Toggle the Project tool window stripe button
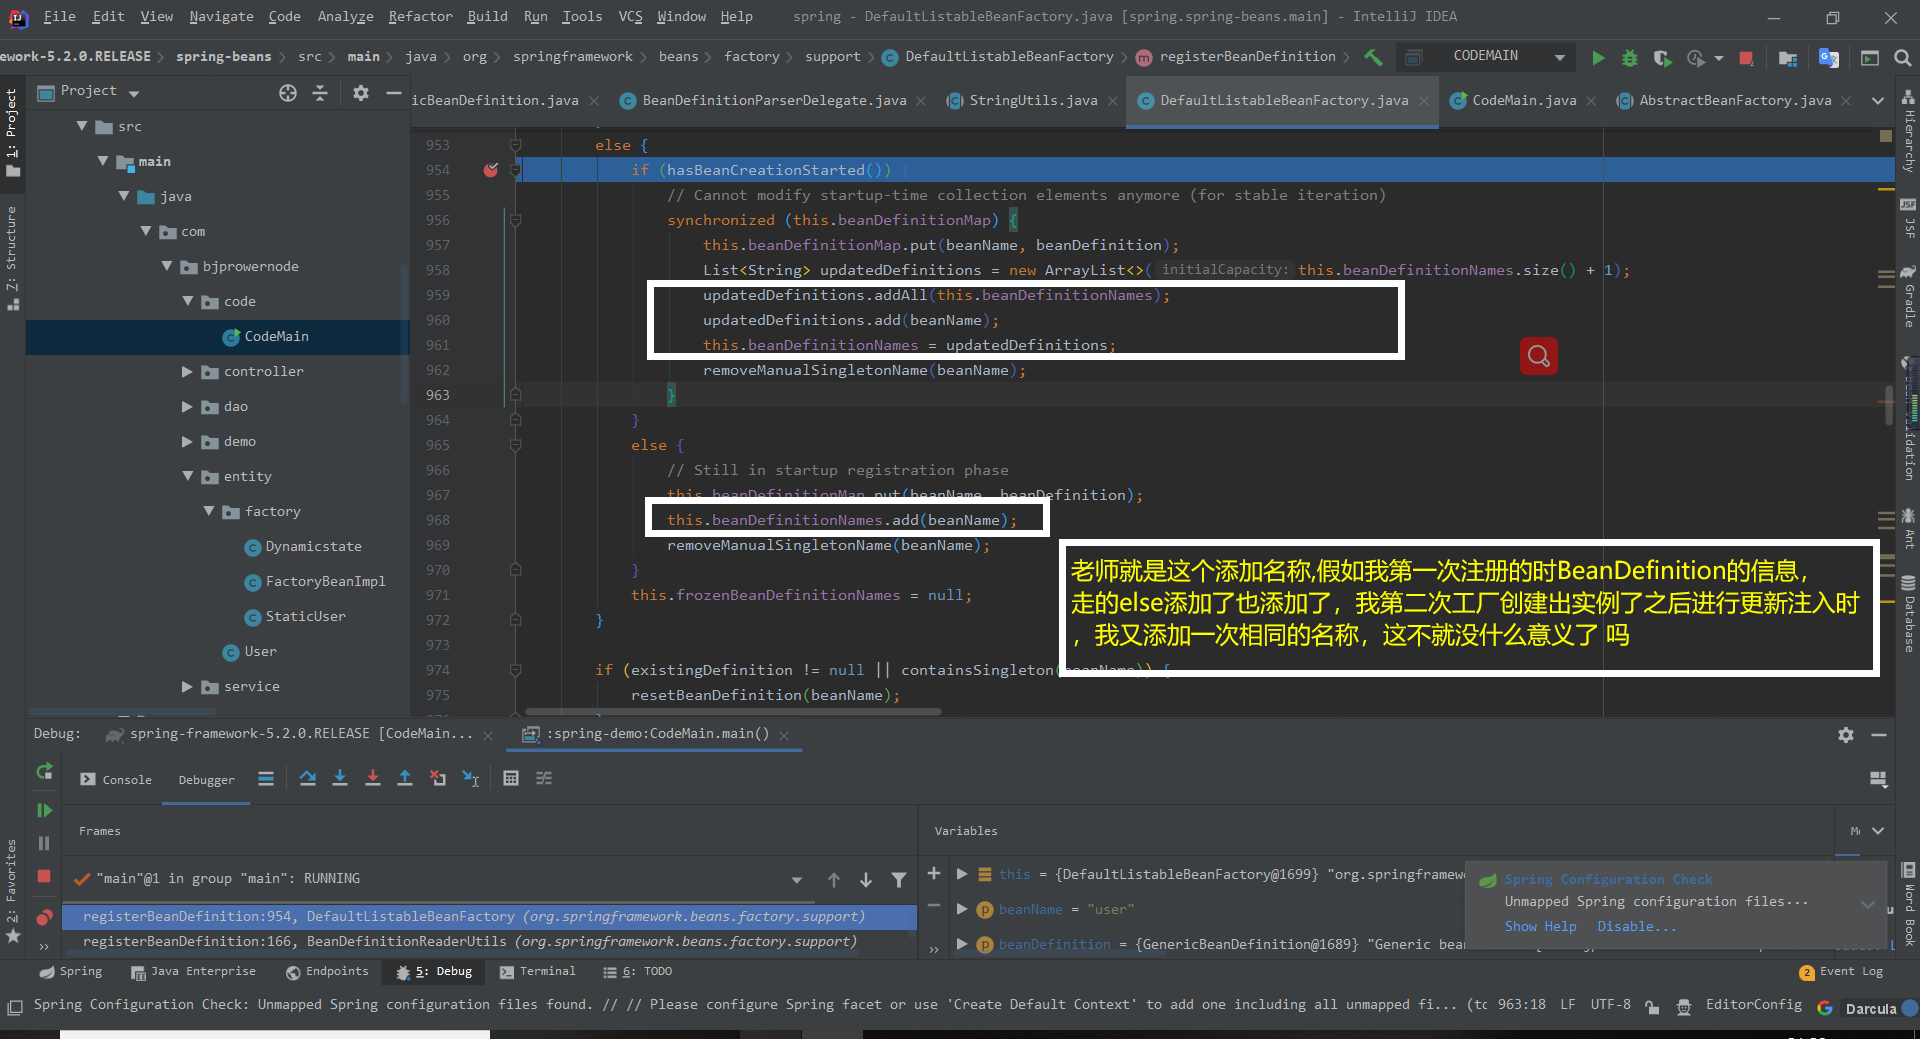 click(12, 132)
